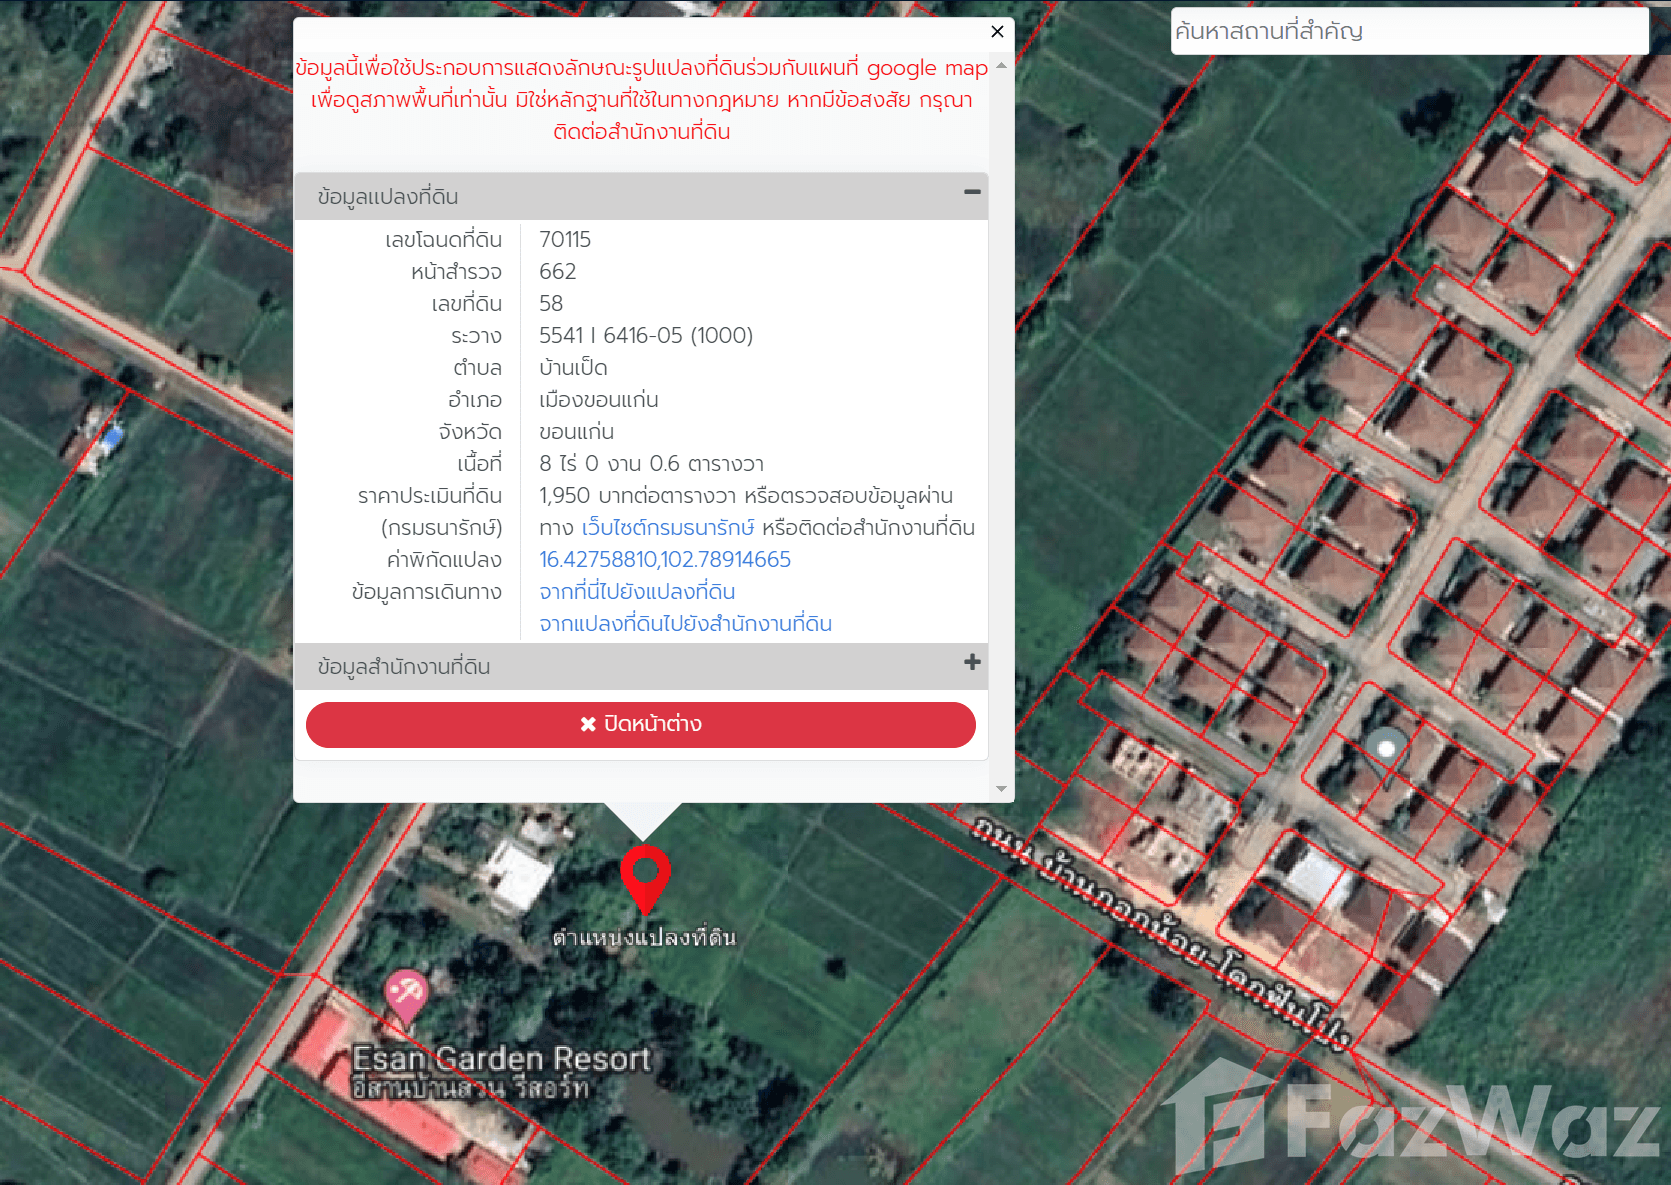Click the ตำแหน่งแปลงที่ดิน label under the pin
1671x1185 pixels.
pos(644,938)
